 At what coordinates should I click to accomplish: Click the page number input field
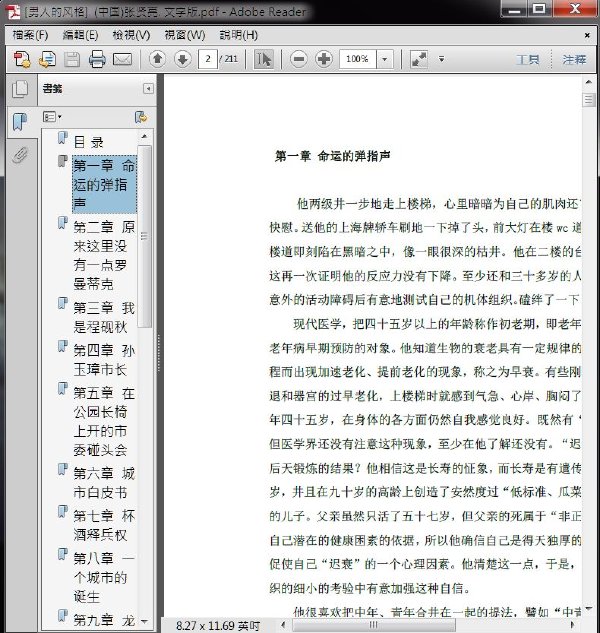pos(208,59)
